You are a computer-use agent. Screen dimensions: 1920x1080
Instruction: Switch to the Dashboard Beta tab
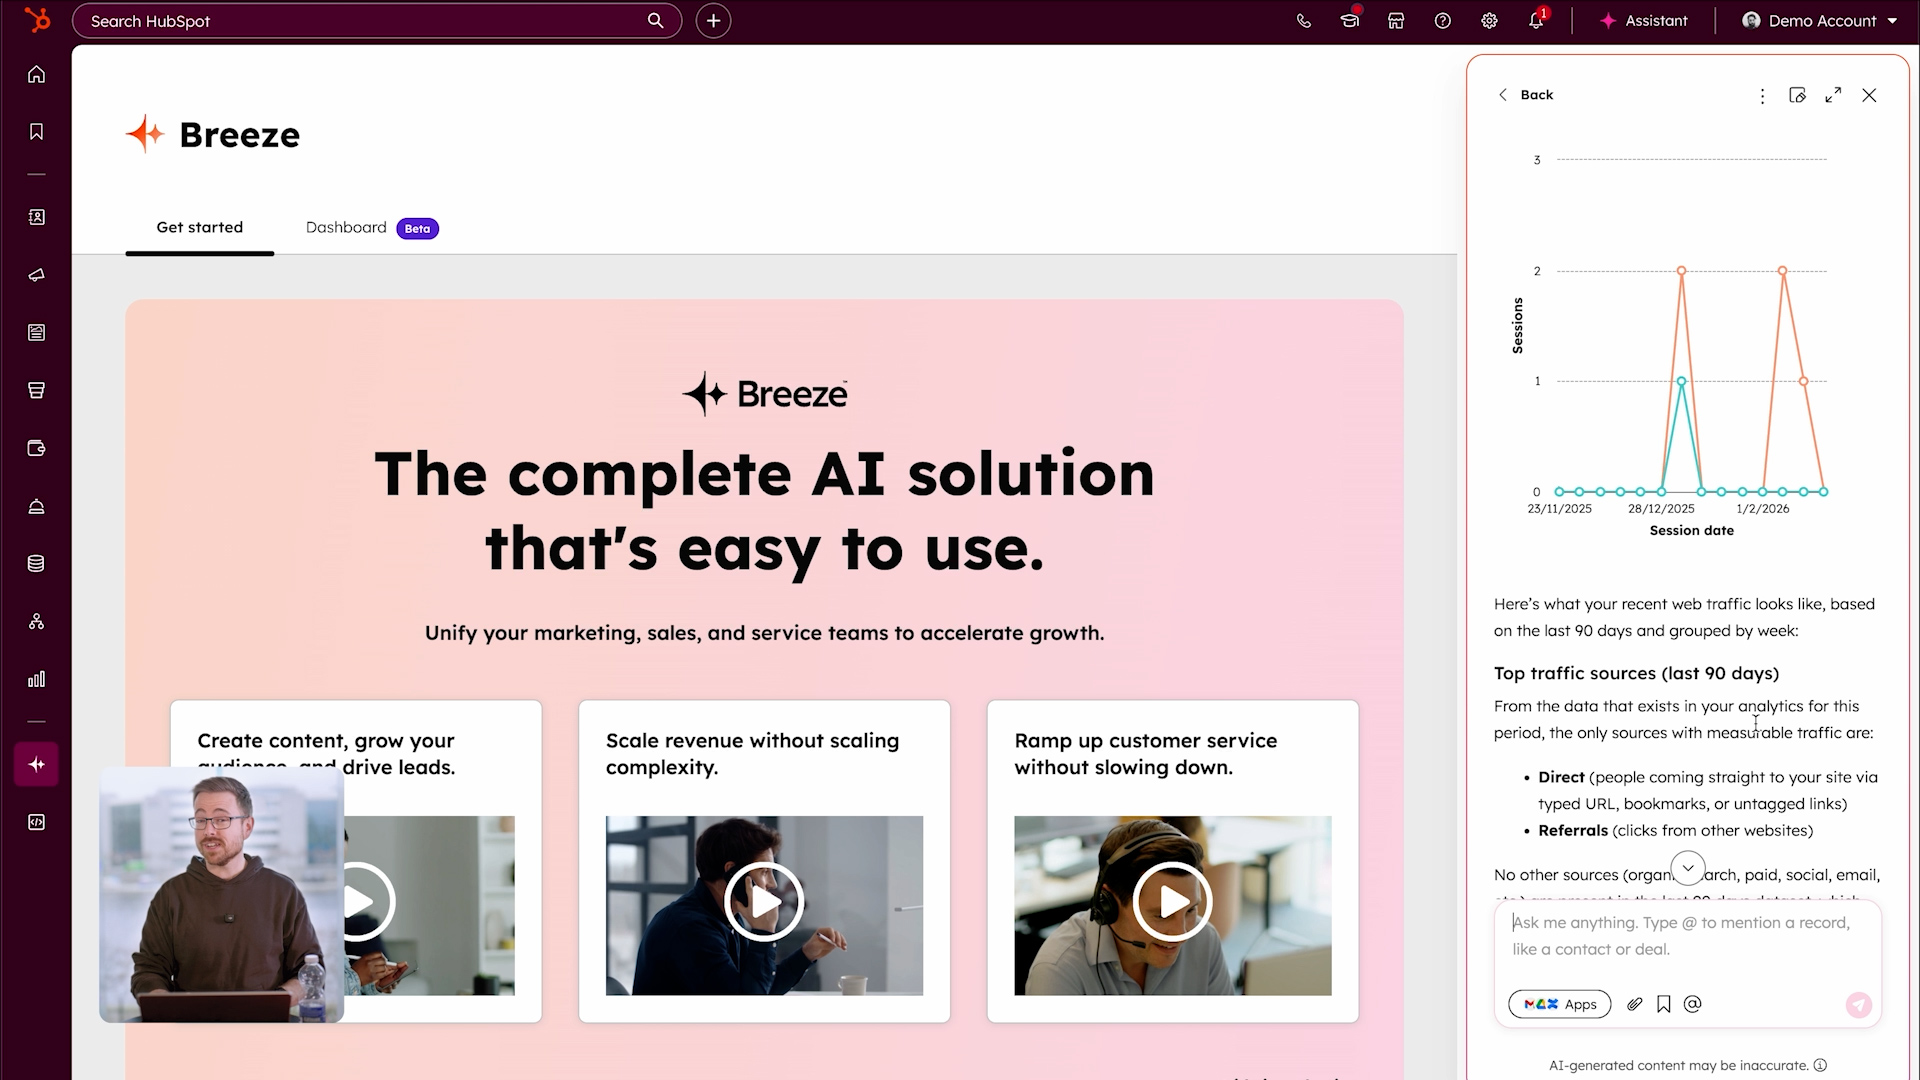coord(345,227)
